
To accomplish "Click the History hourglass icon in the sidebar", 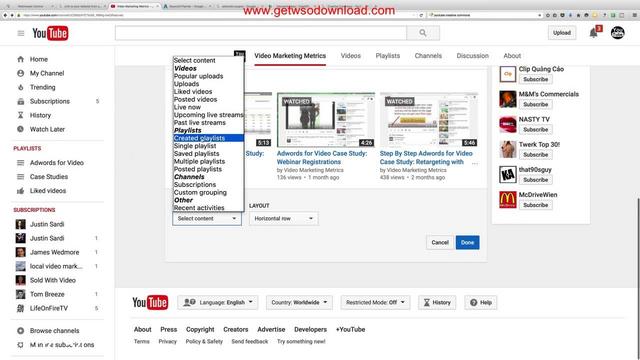I will point(20,115).
